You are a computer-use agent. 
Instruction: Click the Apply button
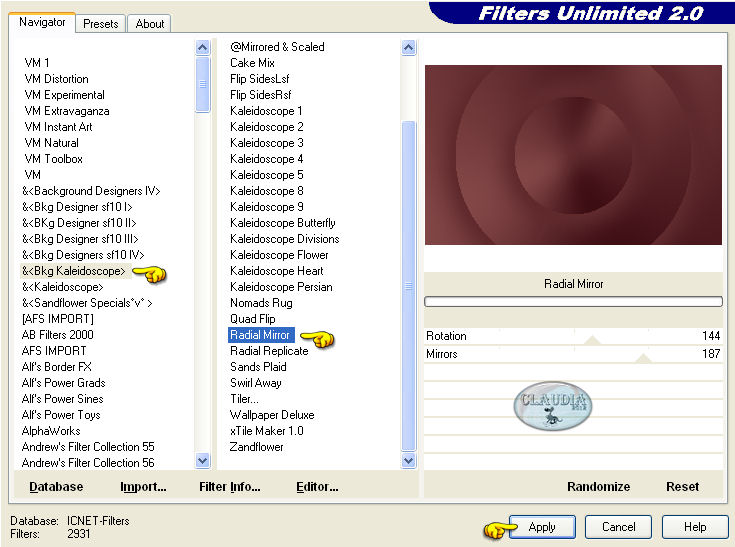542,527
